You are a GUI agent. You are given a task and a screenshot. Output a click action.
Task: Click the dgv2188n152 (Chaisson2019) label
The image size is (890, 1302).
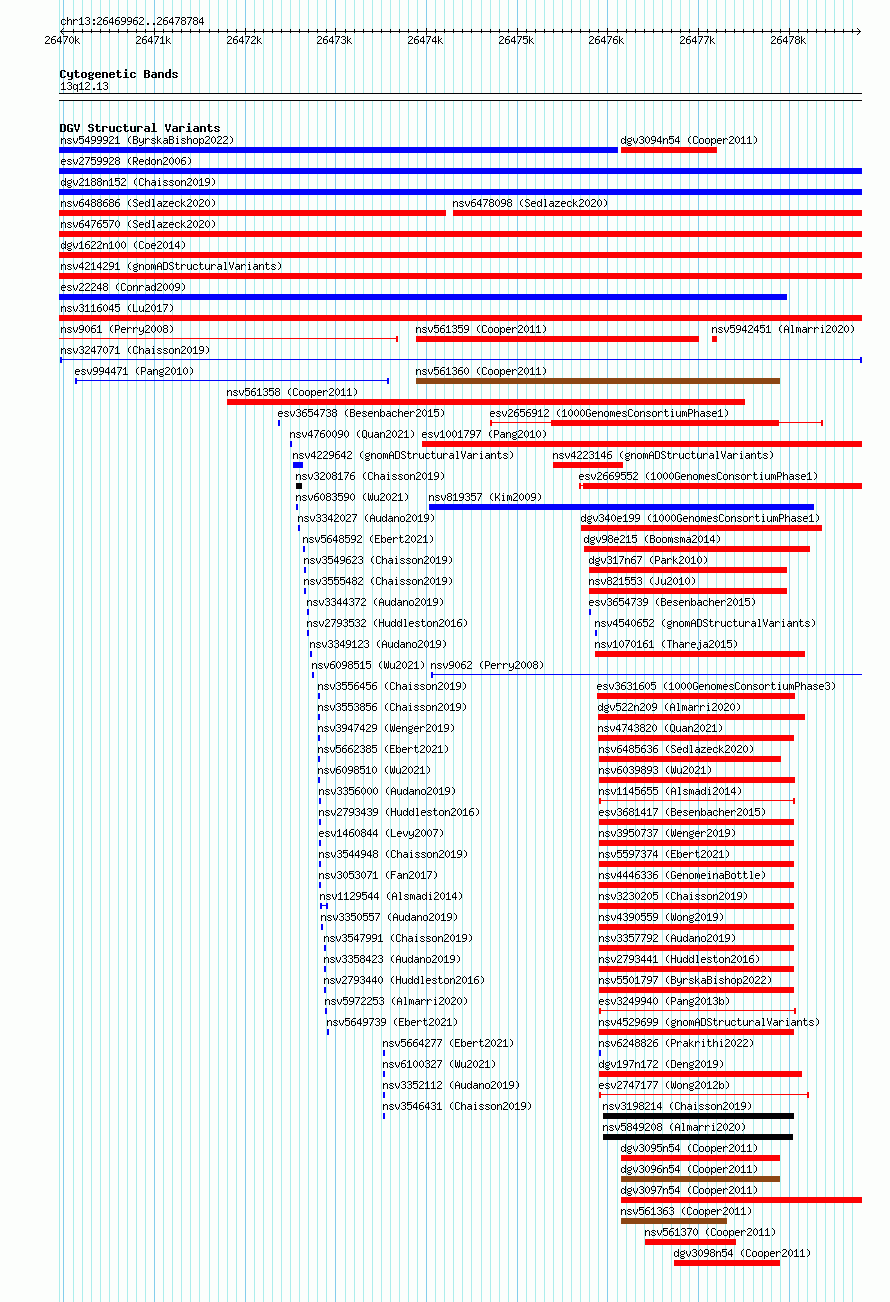click(137, 182)
